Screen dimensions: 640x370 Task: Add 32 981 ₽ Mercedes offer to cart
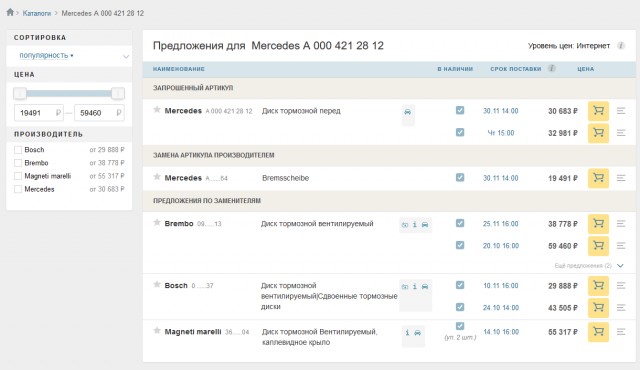pyautogui.click(x=598, y=133)
